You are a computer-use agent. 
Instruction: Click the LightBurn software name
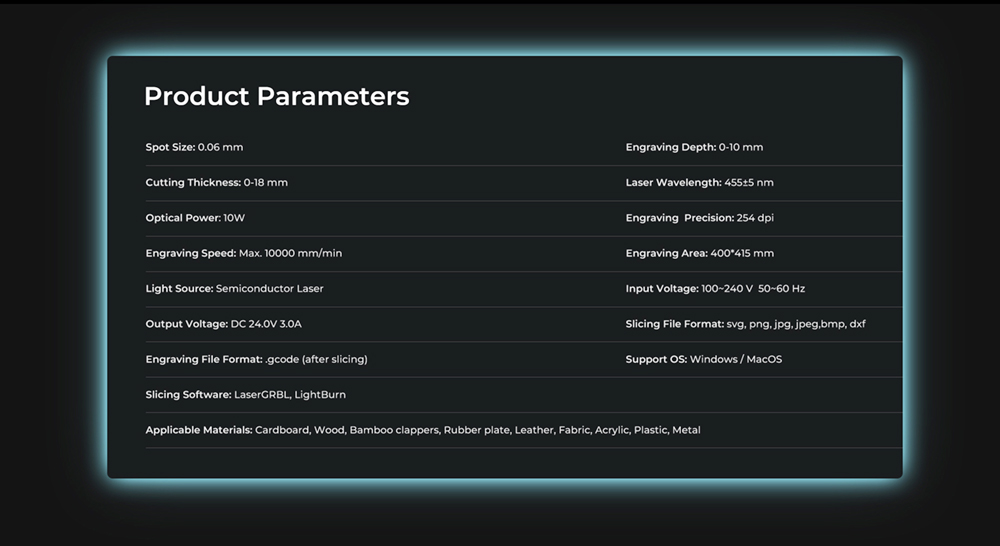pos(320,395)
